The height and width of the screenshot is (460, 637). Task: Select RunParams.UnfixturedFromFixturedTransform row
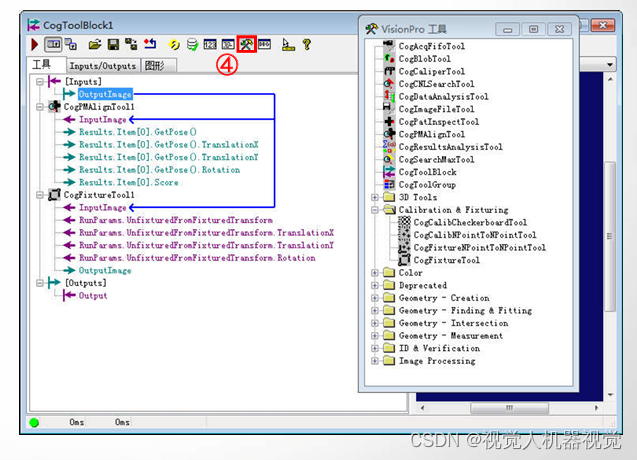click(176, 220)
